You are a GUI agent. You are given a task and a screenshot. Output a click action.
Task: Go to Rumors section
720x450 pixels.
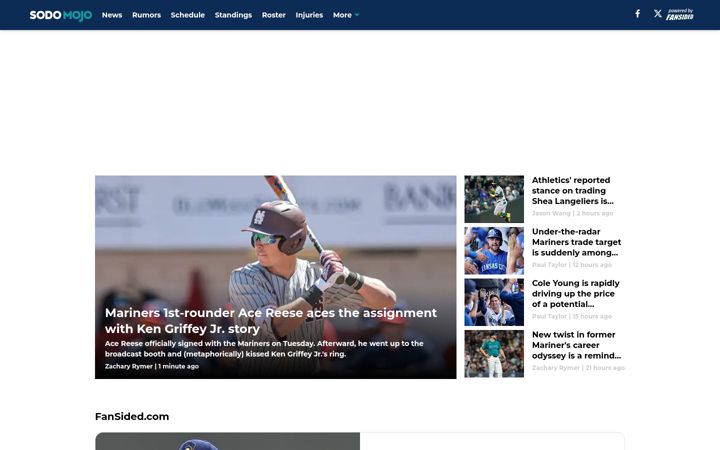pyautogui.click(x=146, y=15)
